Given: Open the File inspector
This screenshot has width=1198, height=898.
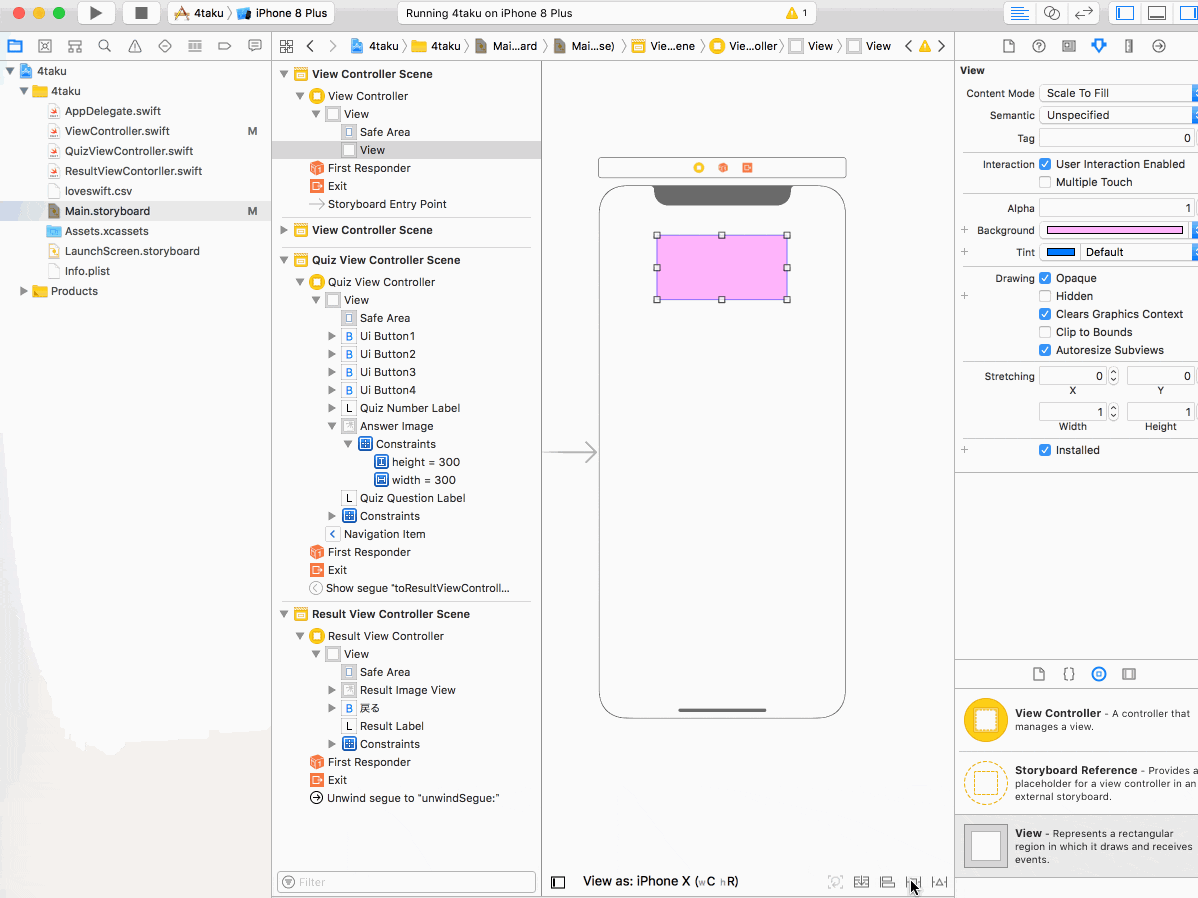Looking at the screenshot, I should click(x=1009, y=46).
